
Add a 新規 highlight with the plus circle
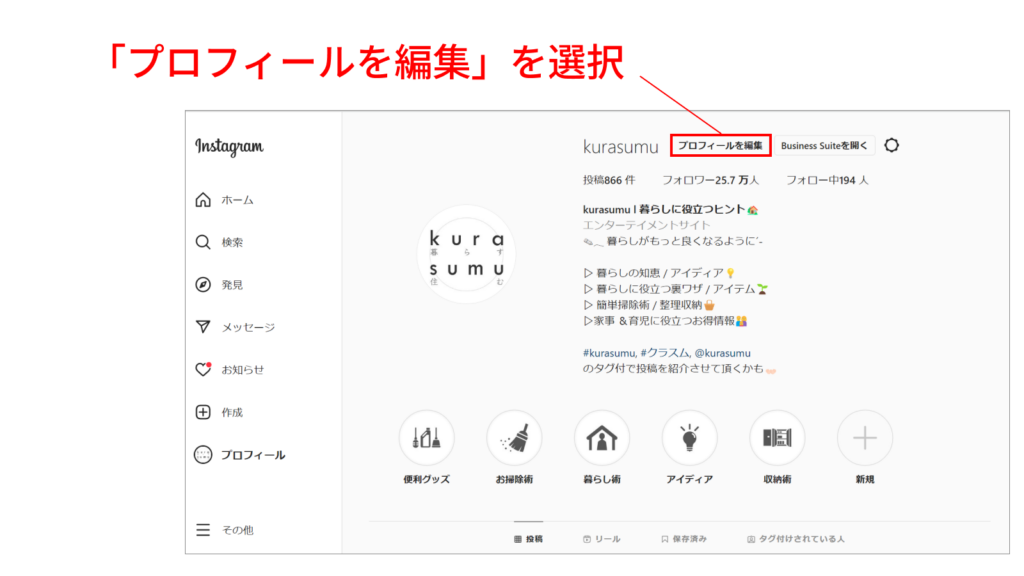pos(865,438)
